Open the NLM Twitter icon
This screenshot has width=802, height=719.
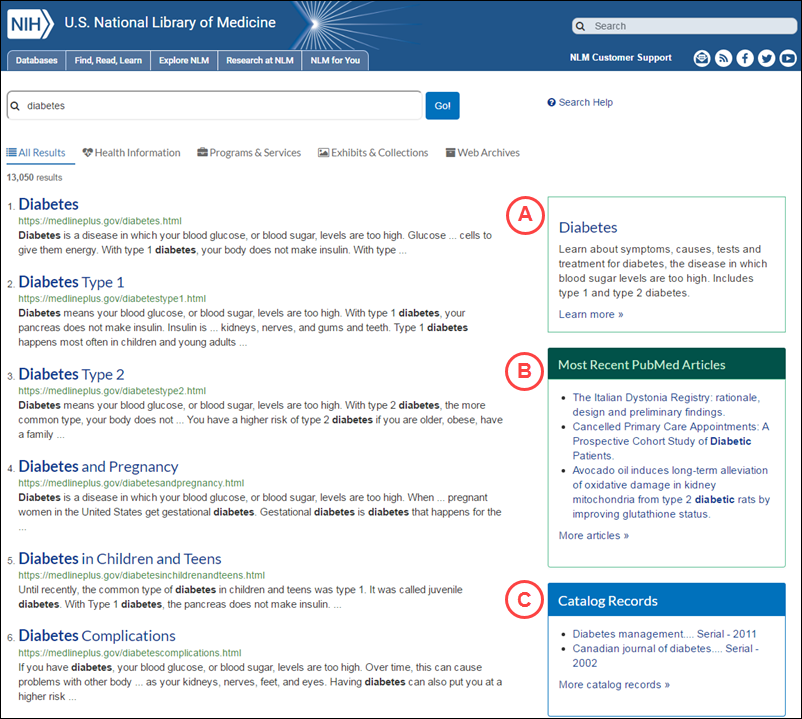(766, 59)
